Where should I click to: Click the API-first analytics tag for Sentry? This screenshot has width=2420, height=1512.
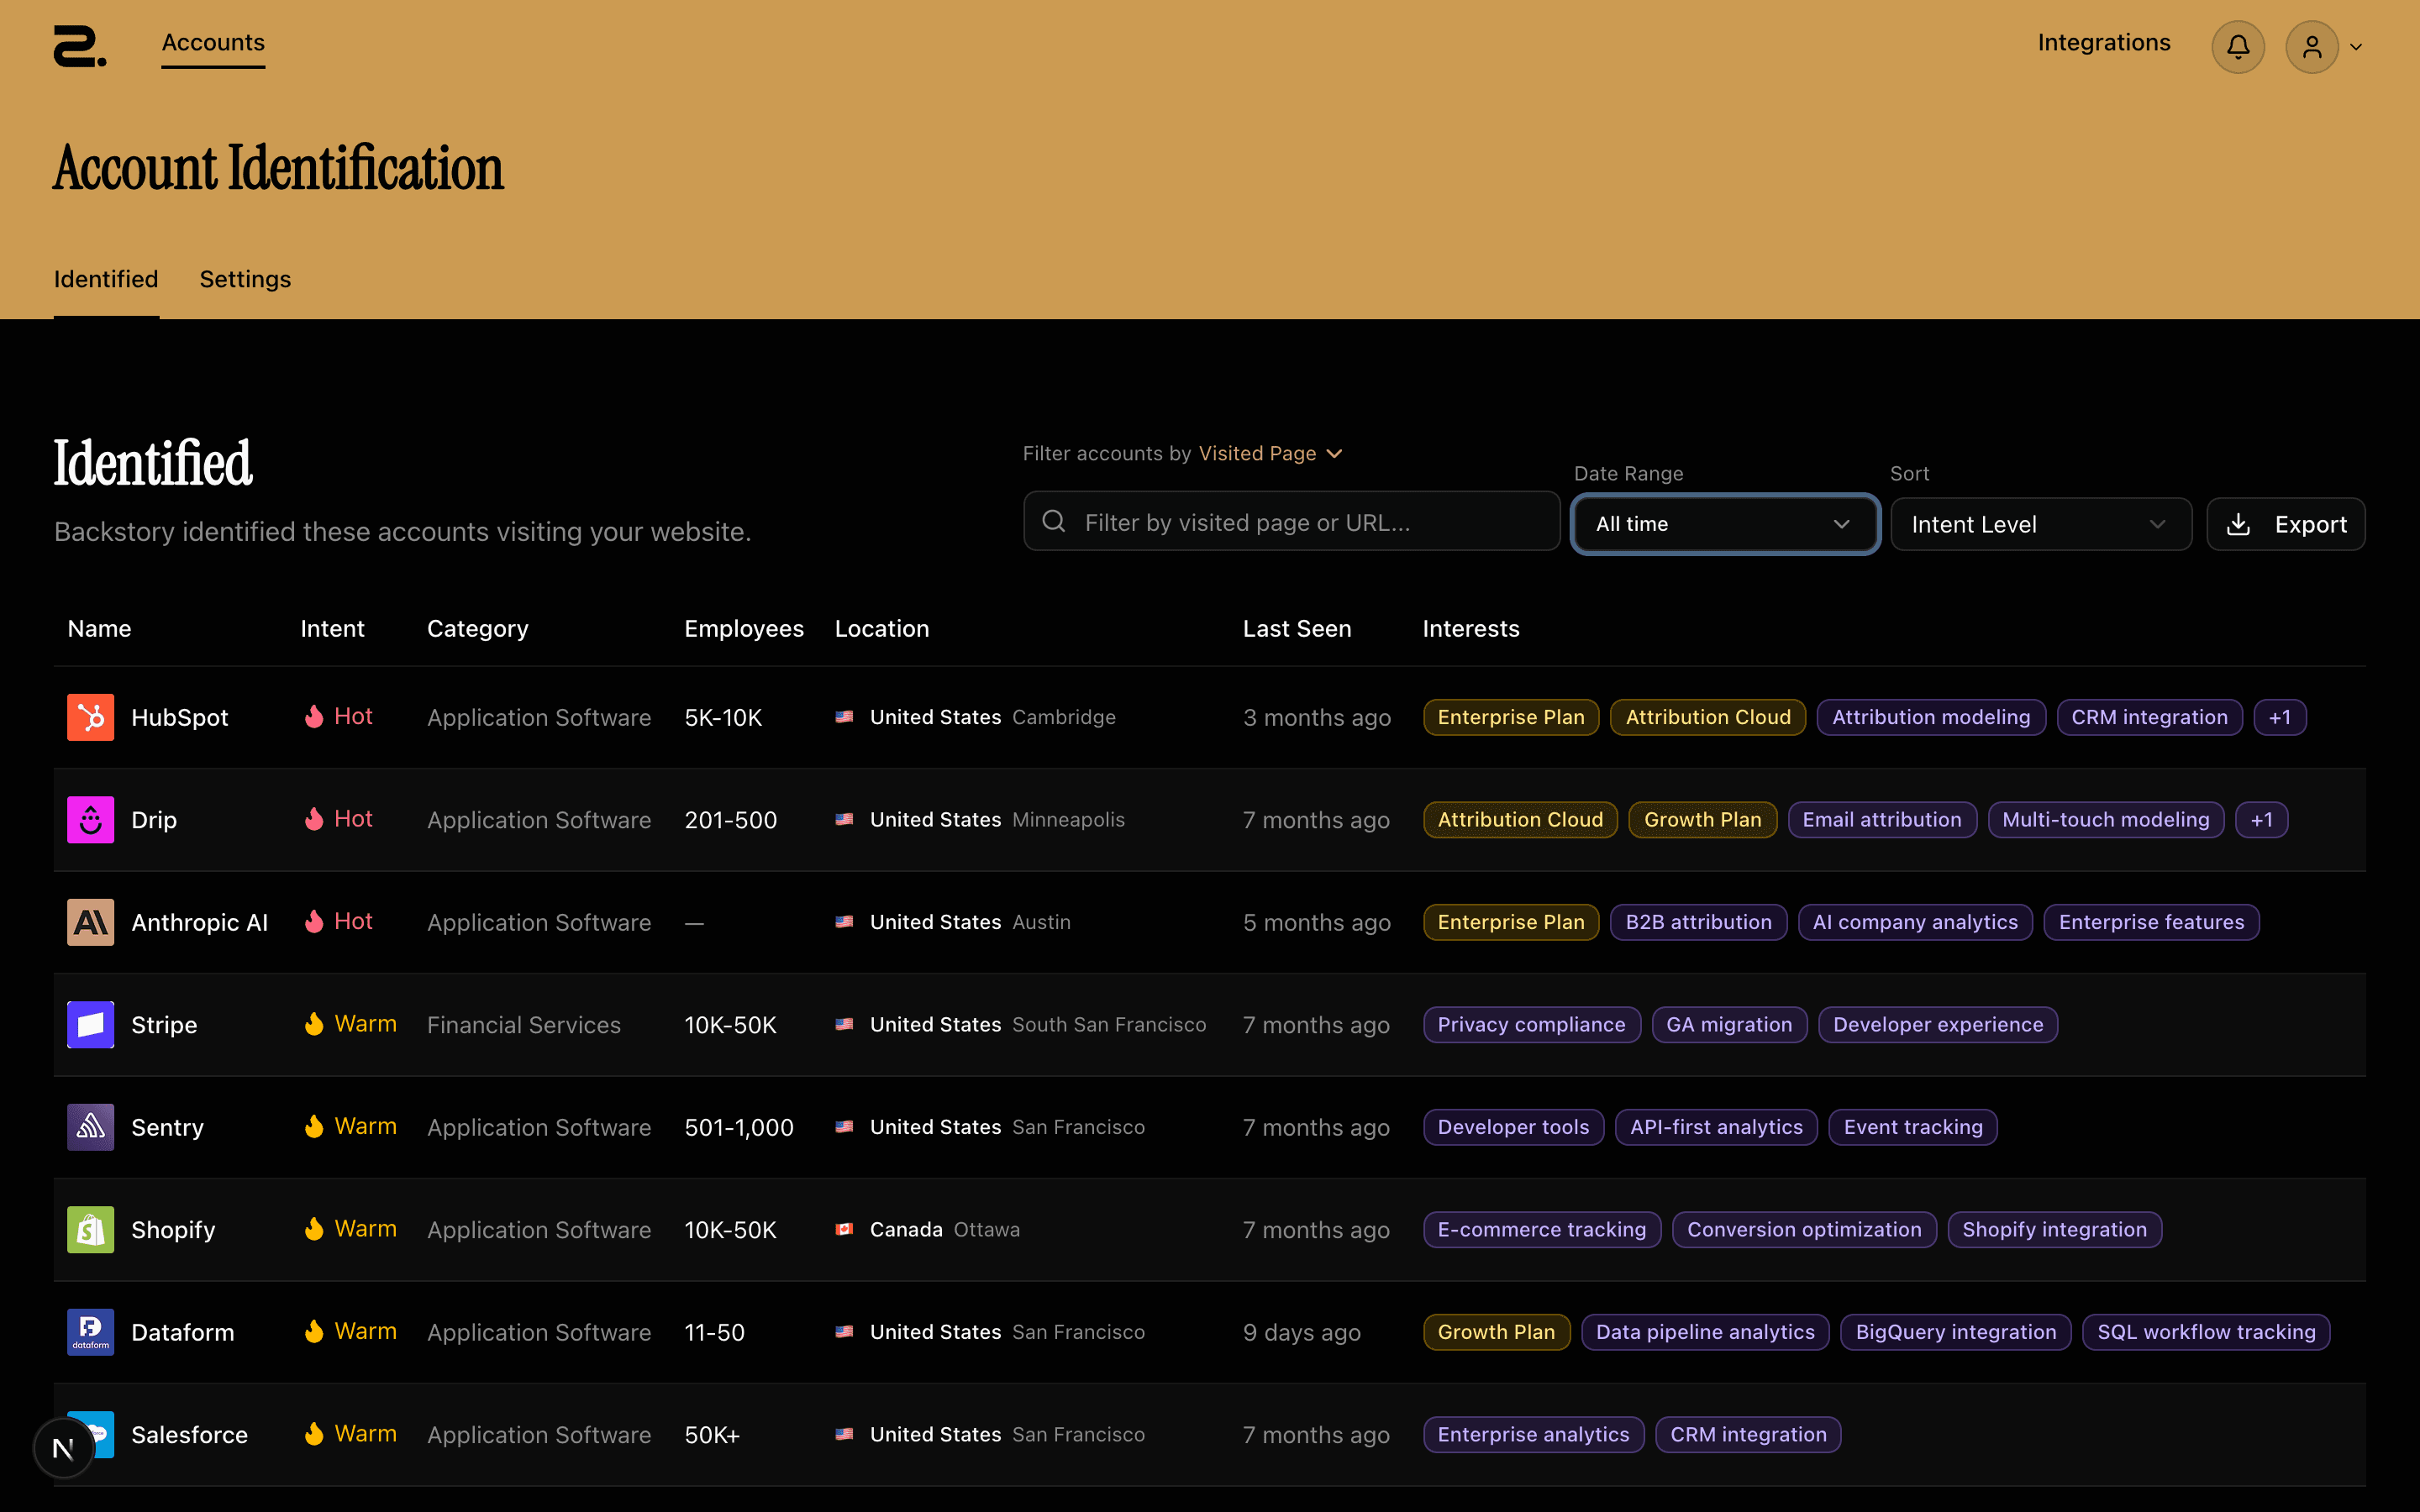(x=1716, y=1127)
